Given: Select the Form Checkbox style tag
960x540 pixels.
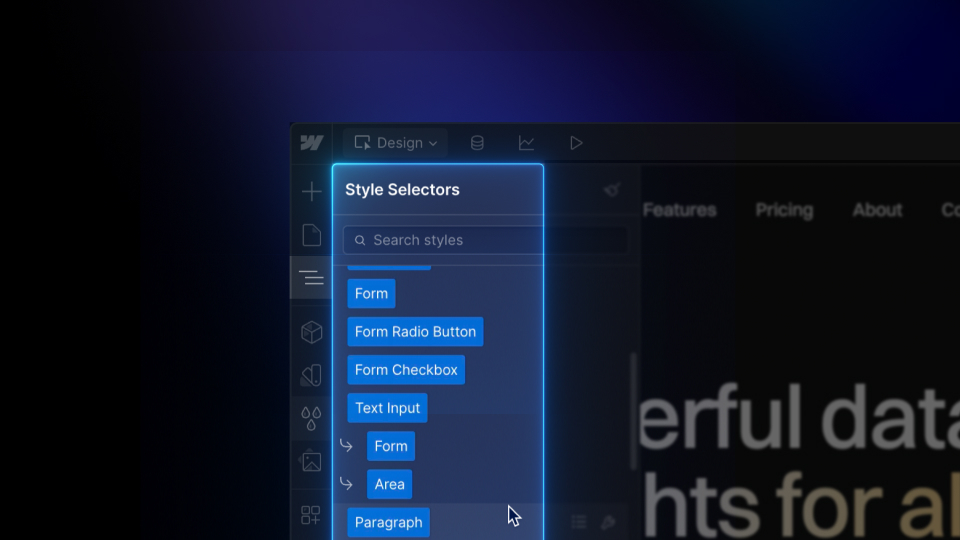Looking at the screenshot, I should (406, 370).
